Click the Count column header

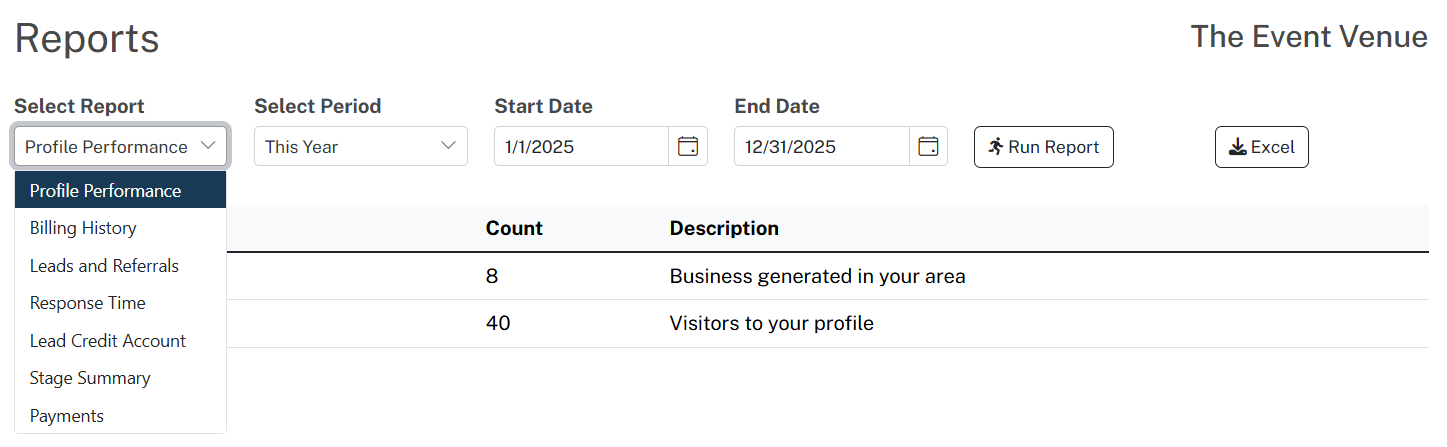[514, 228]
